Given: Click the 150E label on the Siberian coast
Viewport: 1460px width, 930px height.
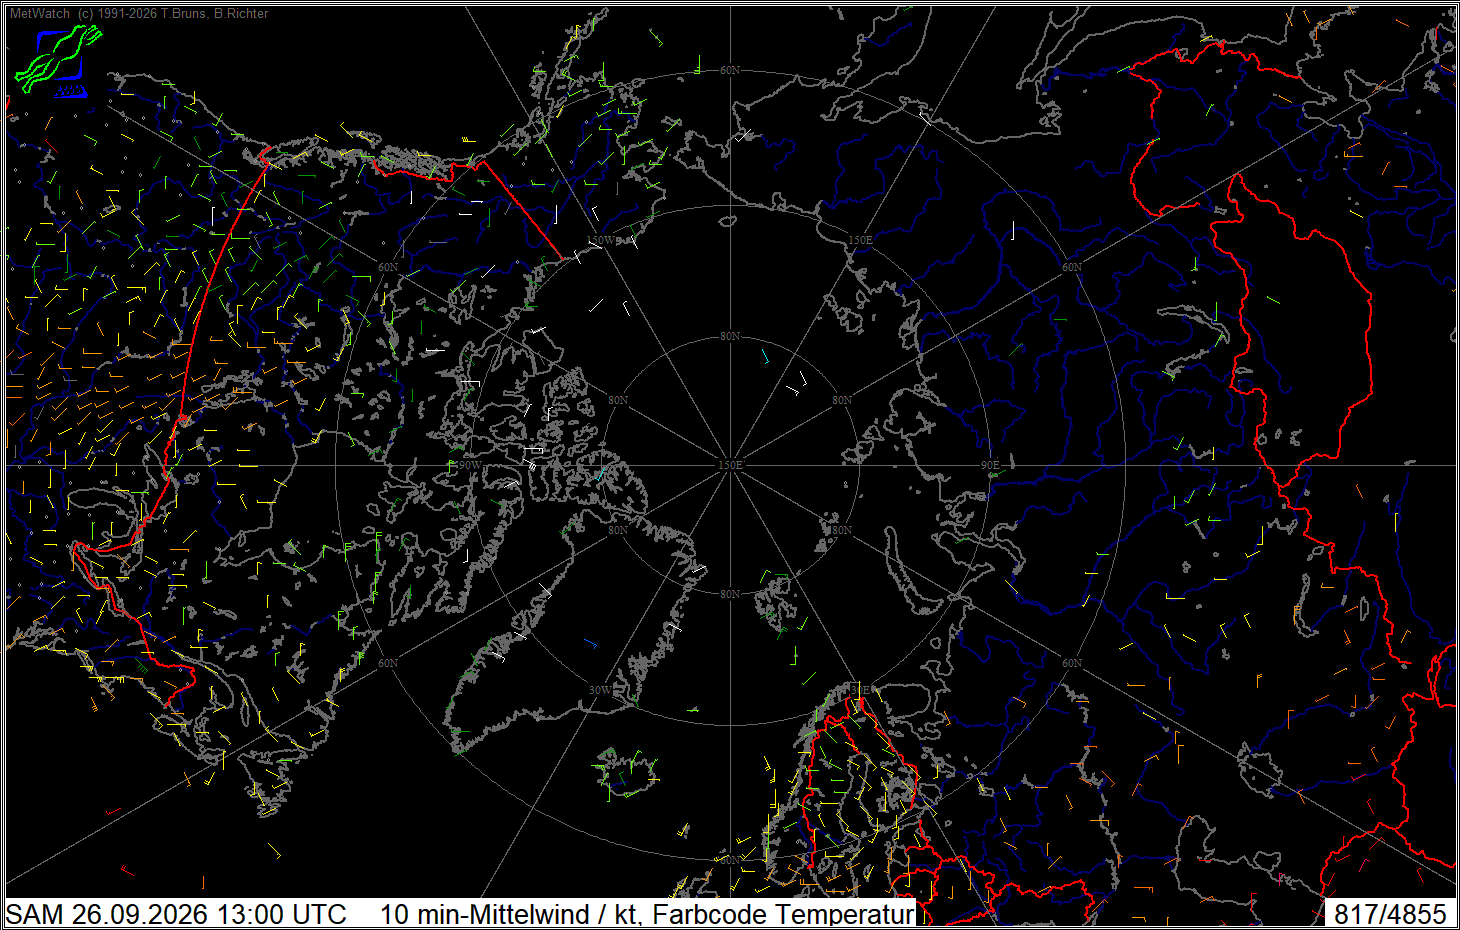Looking at the screenshot, I should pyautogui.click(x=860, y=241).
